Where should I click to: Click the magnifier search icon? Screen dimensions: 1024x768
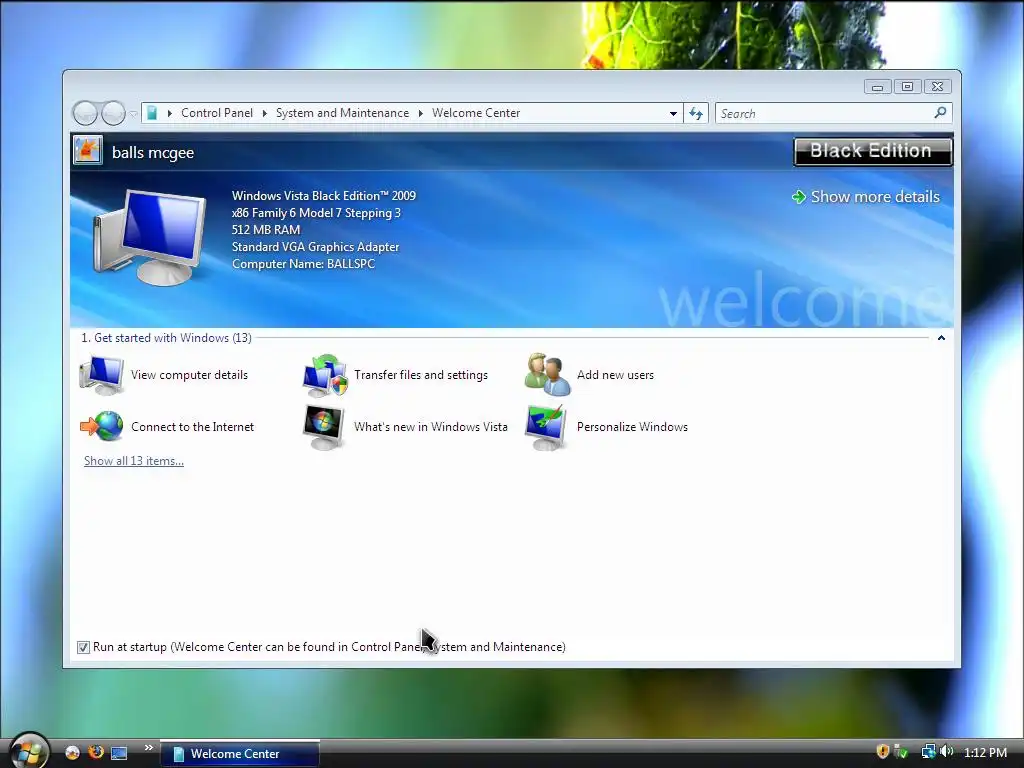[940, 112]
